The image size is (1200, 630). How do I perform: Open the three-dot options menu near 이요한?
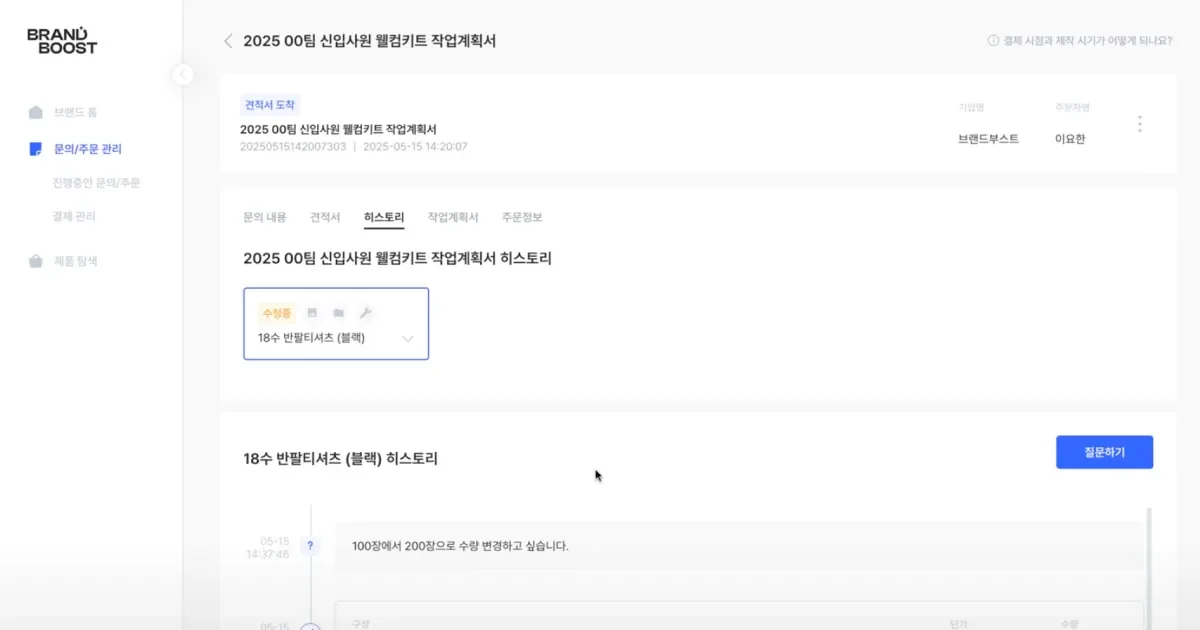[x=1140, y=123]
